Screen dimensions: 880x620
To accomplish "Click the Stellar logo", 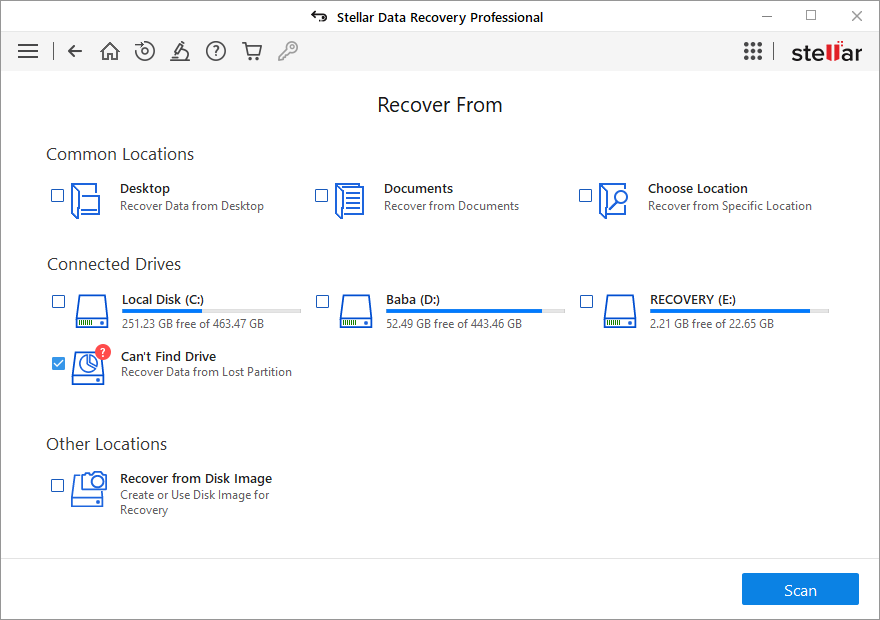I will pyautogui.click(x=826, y=51).
